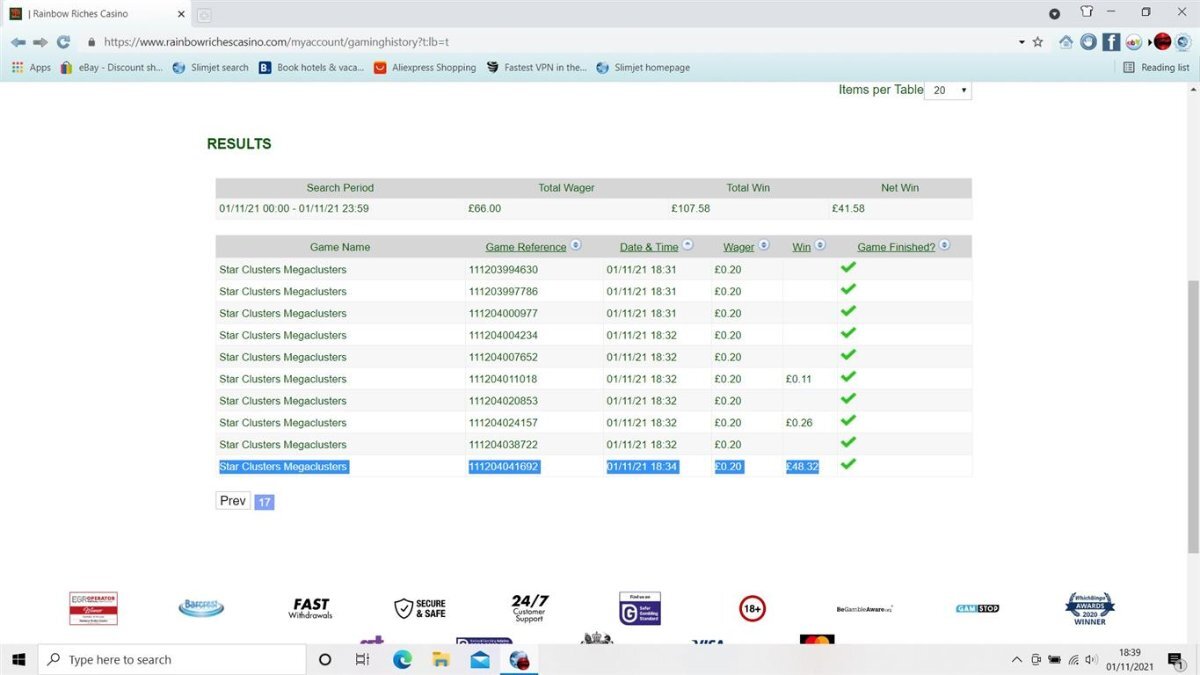Click game reference 111204041692
The width and height of the screenshot is (1200, 675).
click(504, 467)
